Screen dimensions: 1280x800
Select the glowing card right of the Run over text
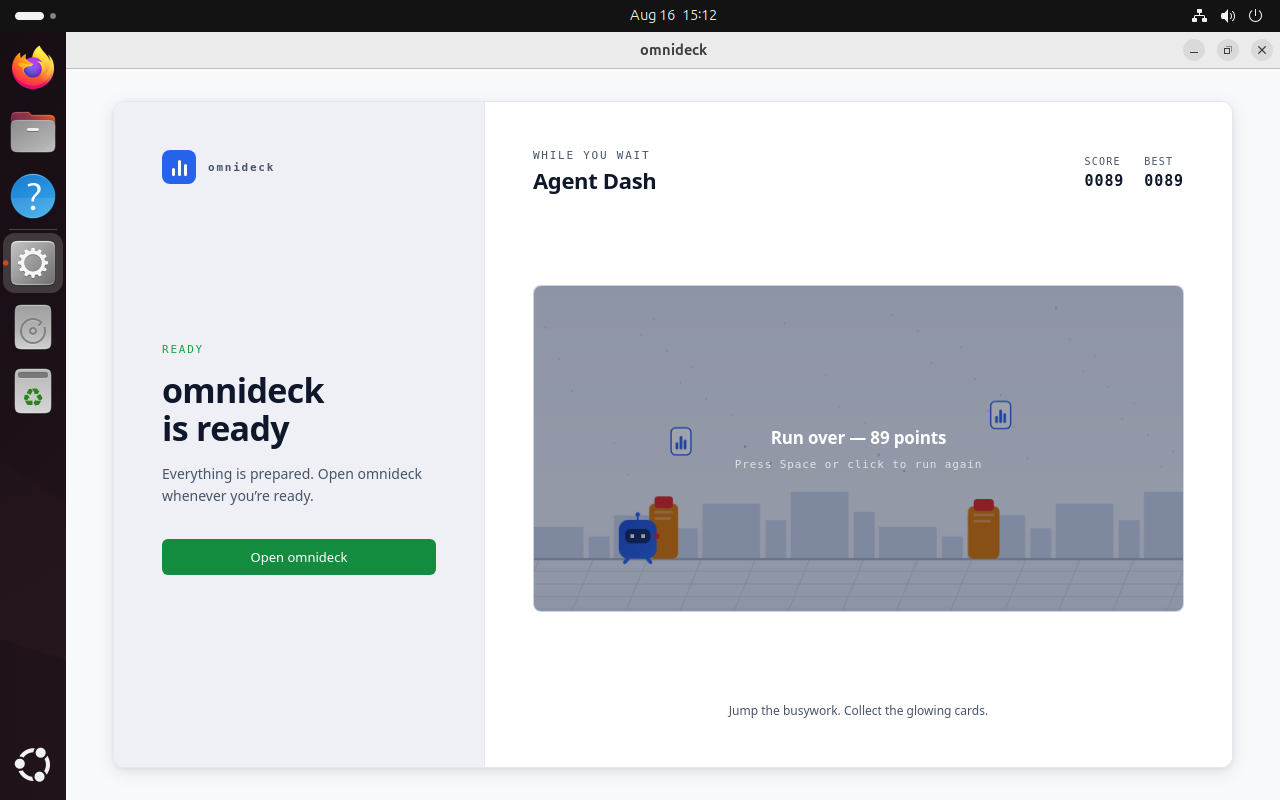1000,415
